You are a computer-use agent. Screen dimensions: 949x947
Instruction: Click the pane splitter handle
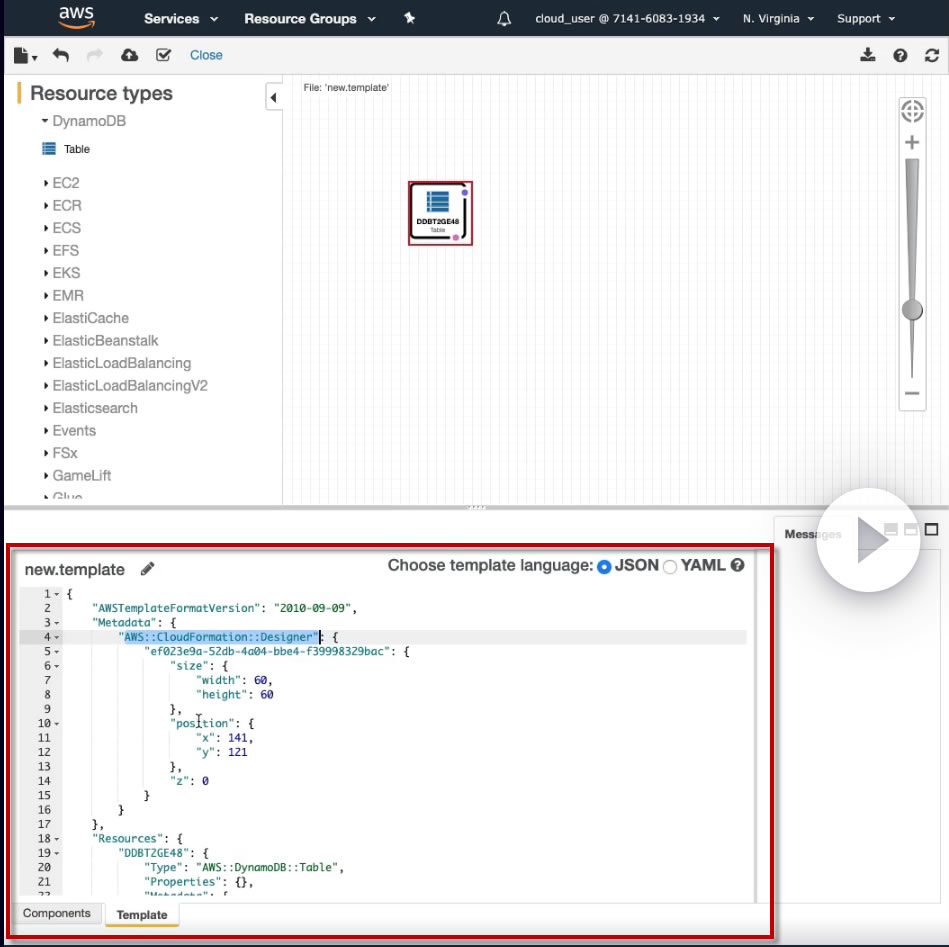pos(476,507)
